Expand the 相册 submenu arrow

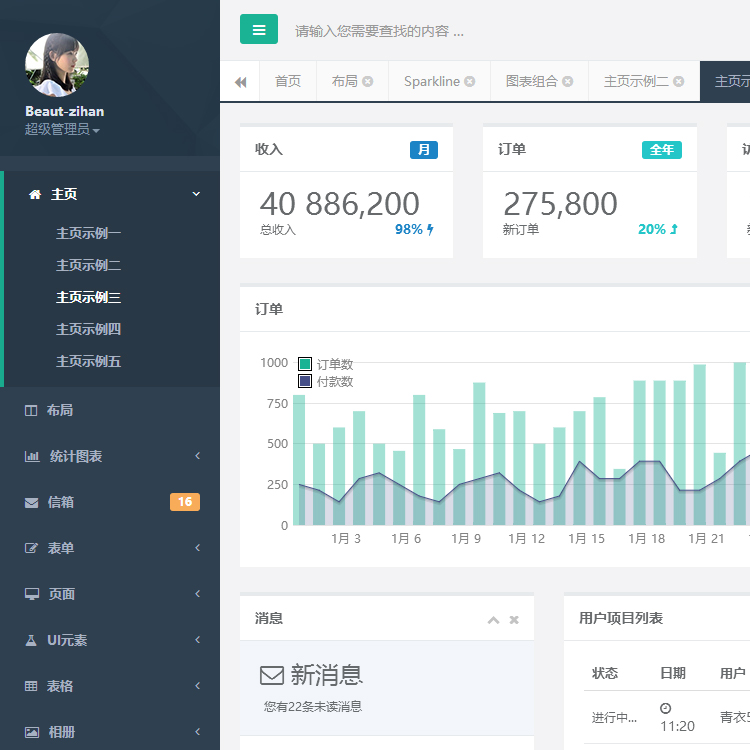click(x=198, y=731)
